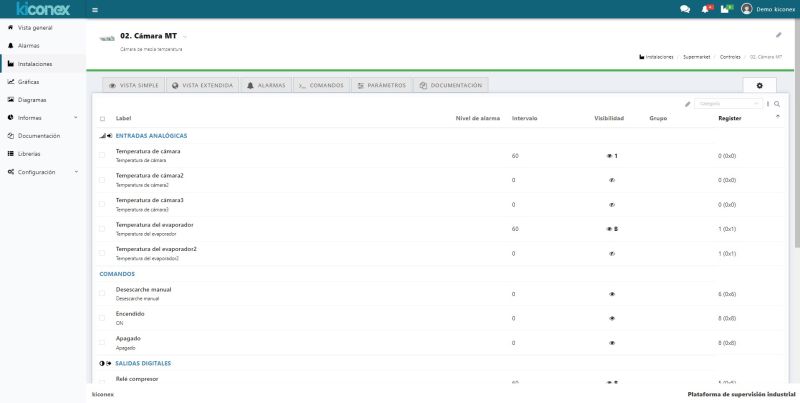Check the Encendido row checkbox
This screenshot has height=403, width=800.
(102, 318)
